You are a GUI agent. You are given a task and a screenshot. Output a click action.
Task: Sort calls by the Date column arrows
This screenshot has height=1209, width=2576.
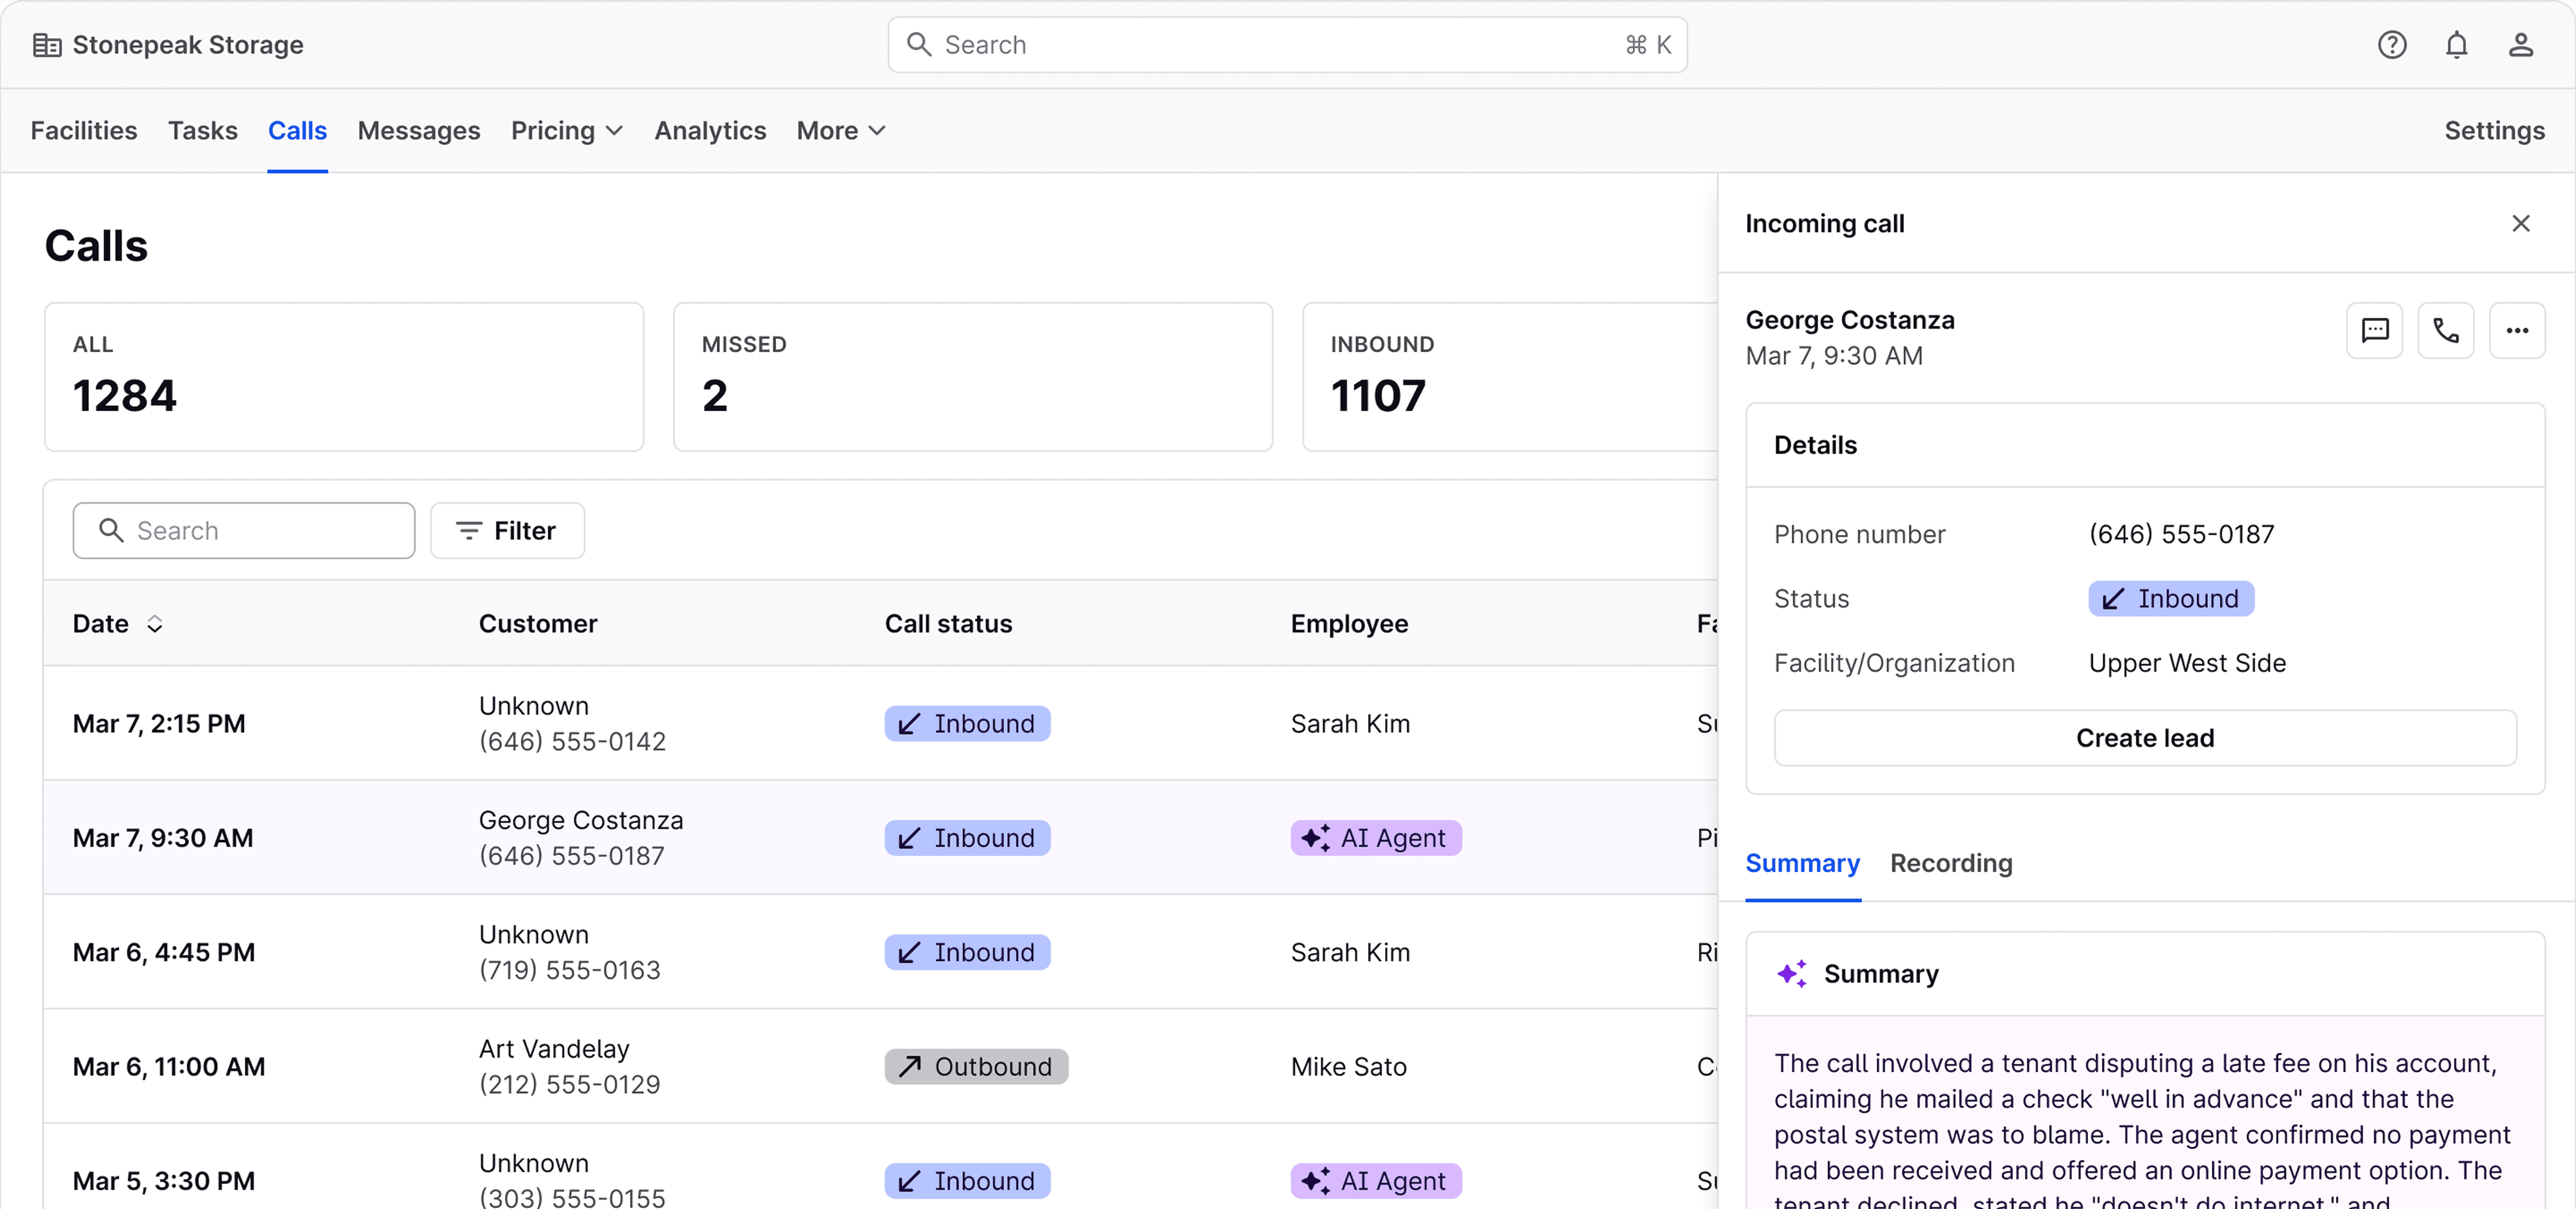(154, 624)
